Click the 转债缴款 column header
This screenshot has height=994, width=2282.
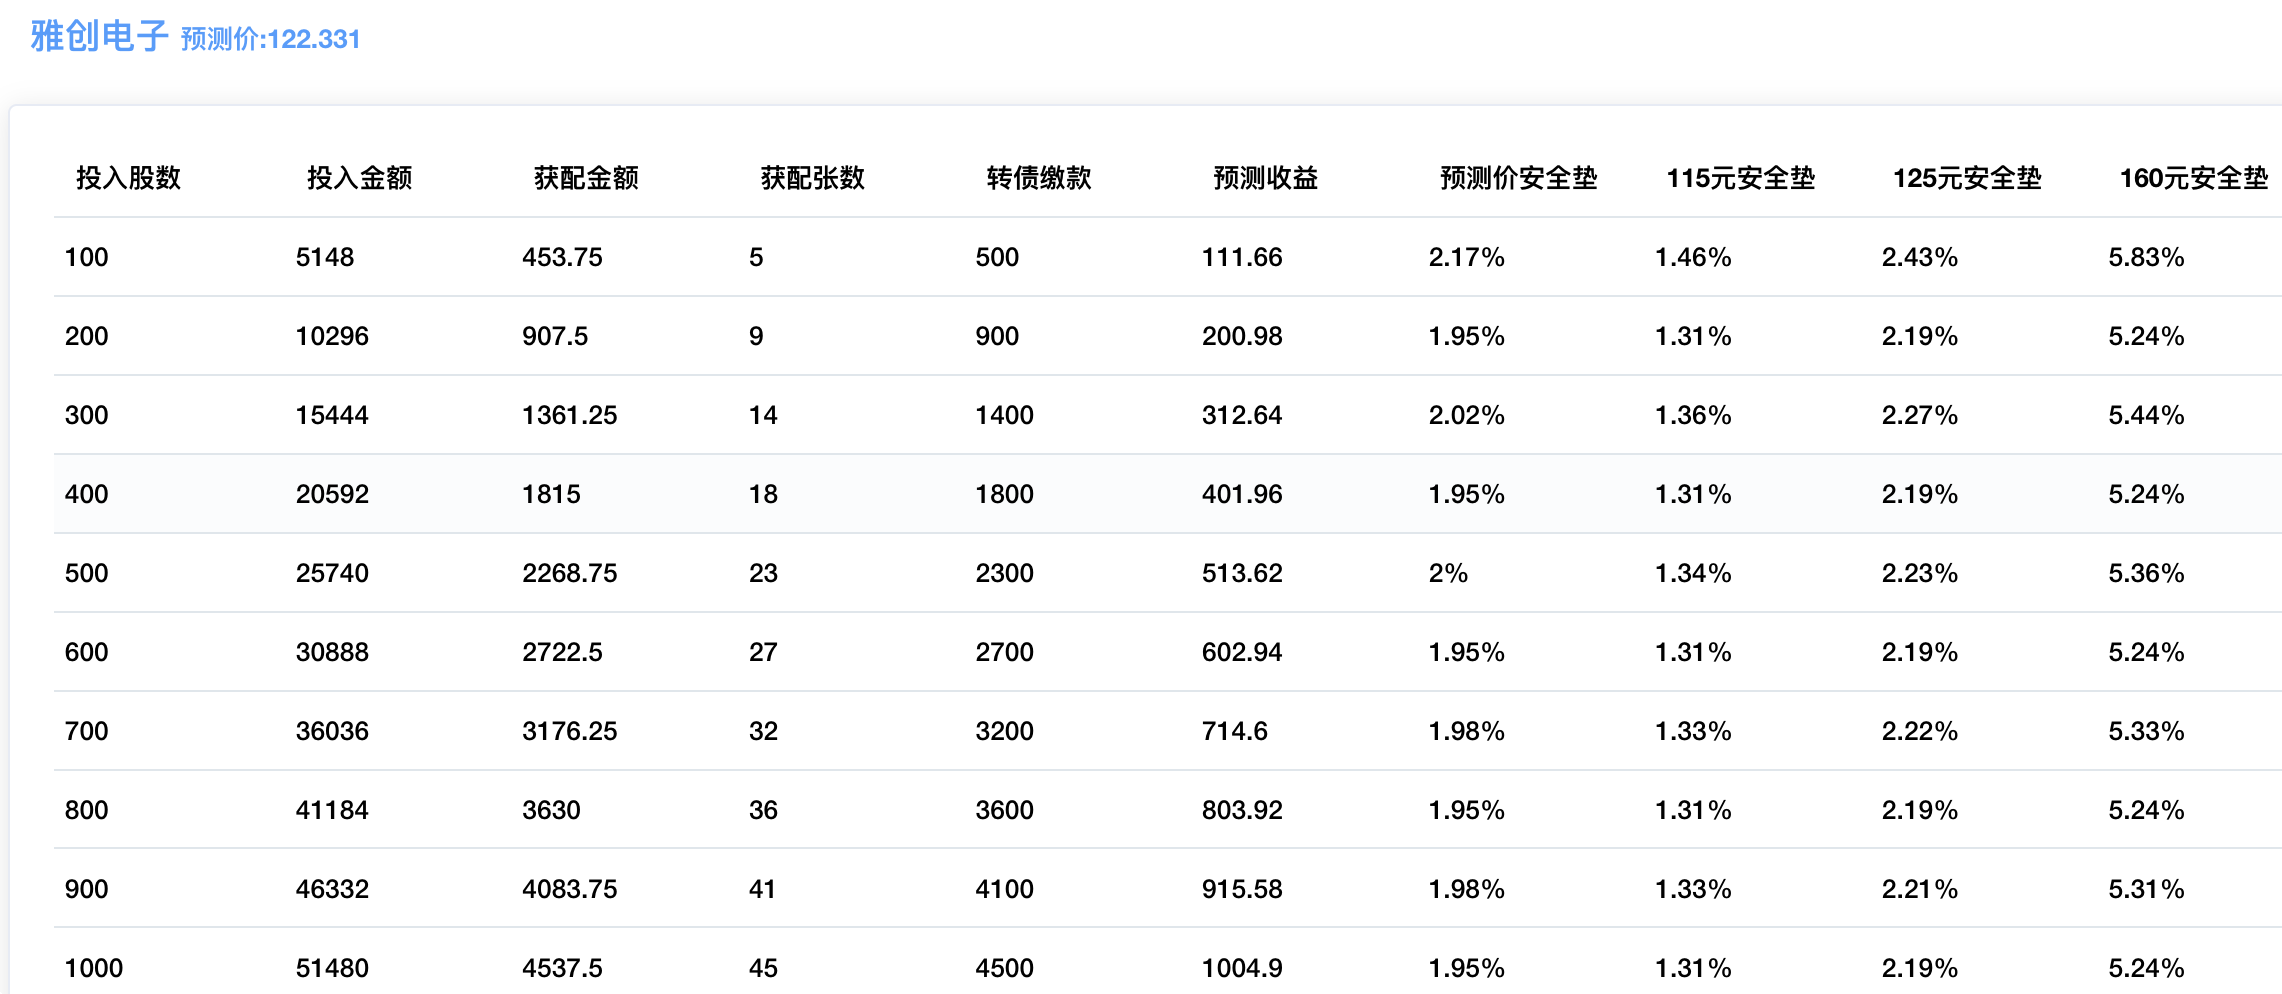tap(1039, 178)
